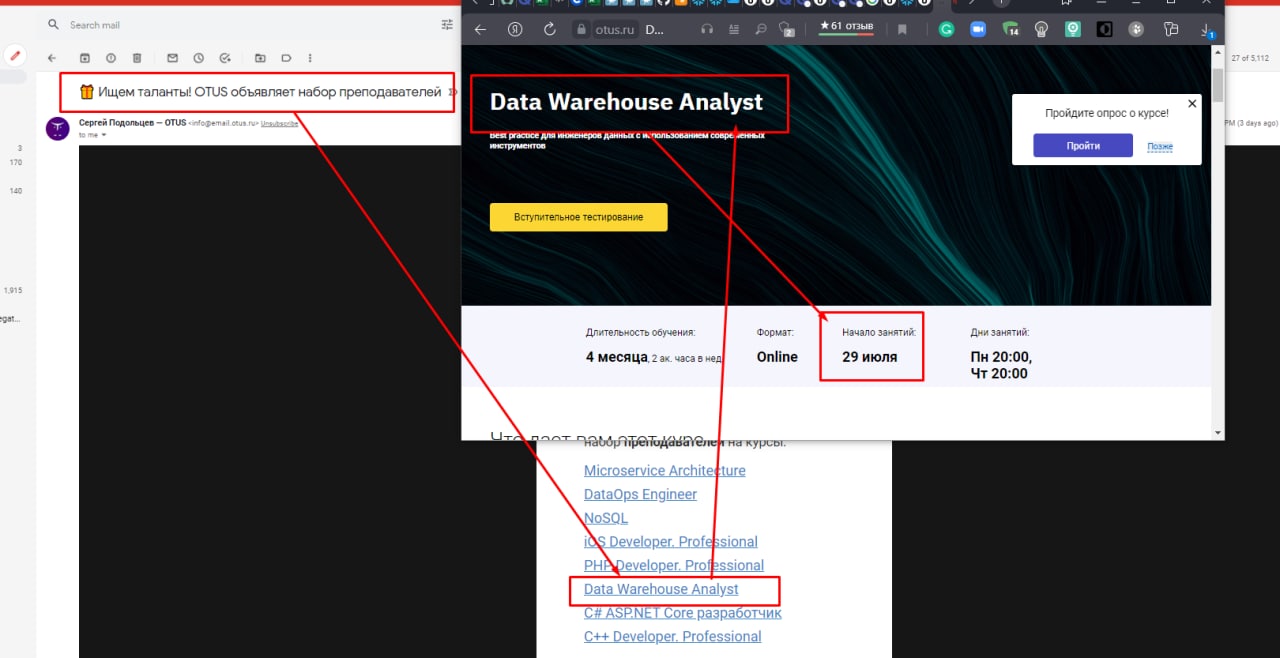Open the C++ Developer. Professional link
The width and height of the screenshot is (1280, 658).
point(672,637)
